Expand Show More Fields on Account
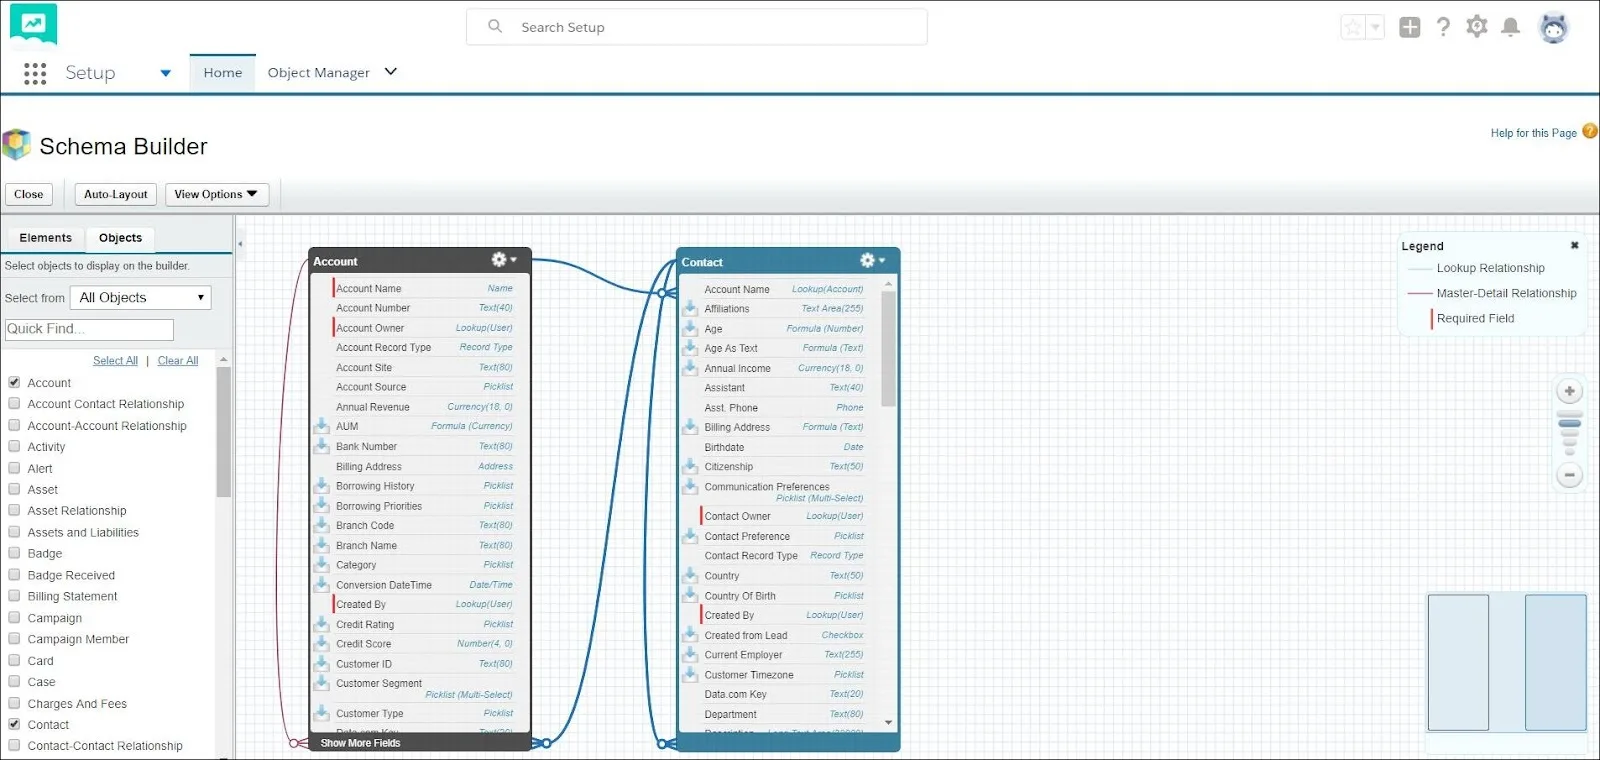The image size is (1600, 760). 360,743
